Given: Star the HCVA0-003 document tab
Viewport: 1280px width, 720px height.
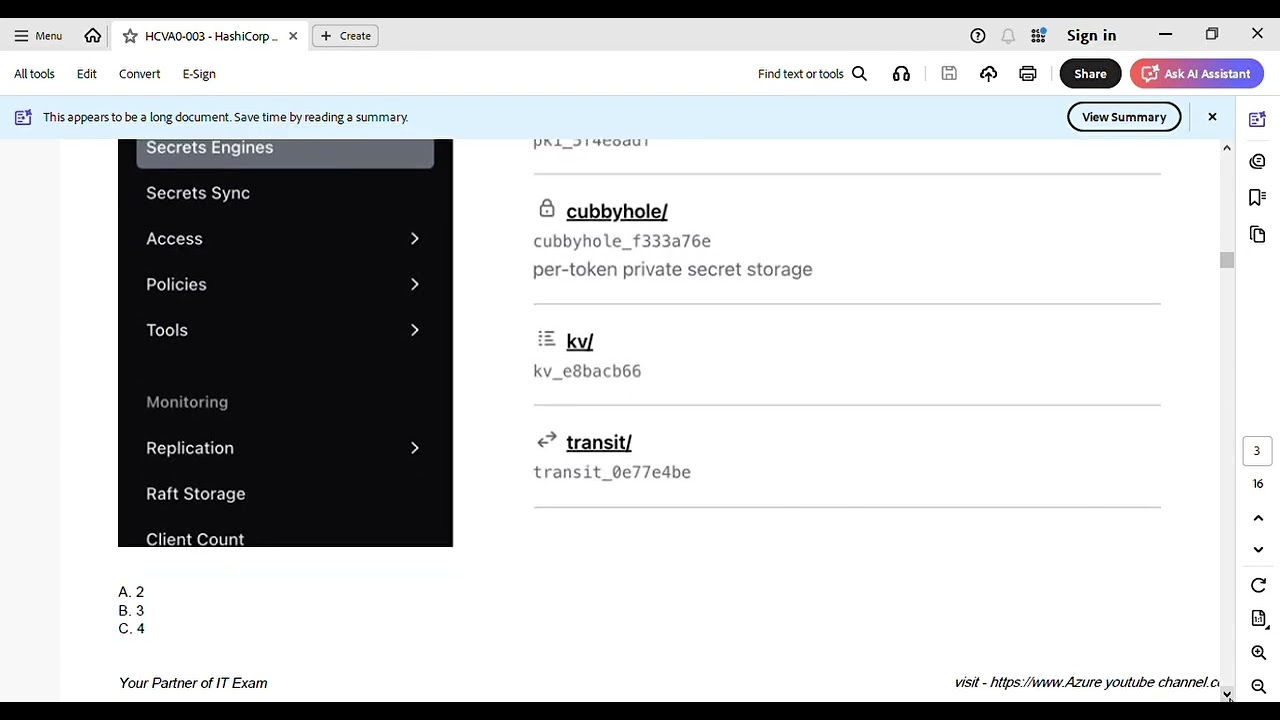Looking at the screenshot, I should [x=130, y=36].
